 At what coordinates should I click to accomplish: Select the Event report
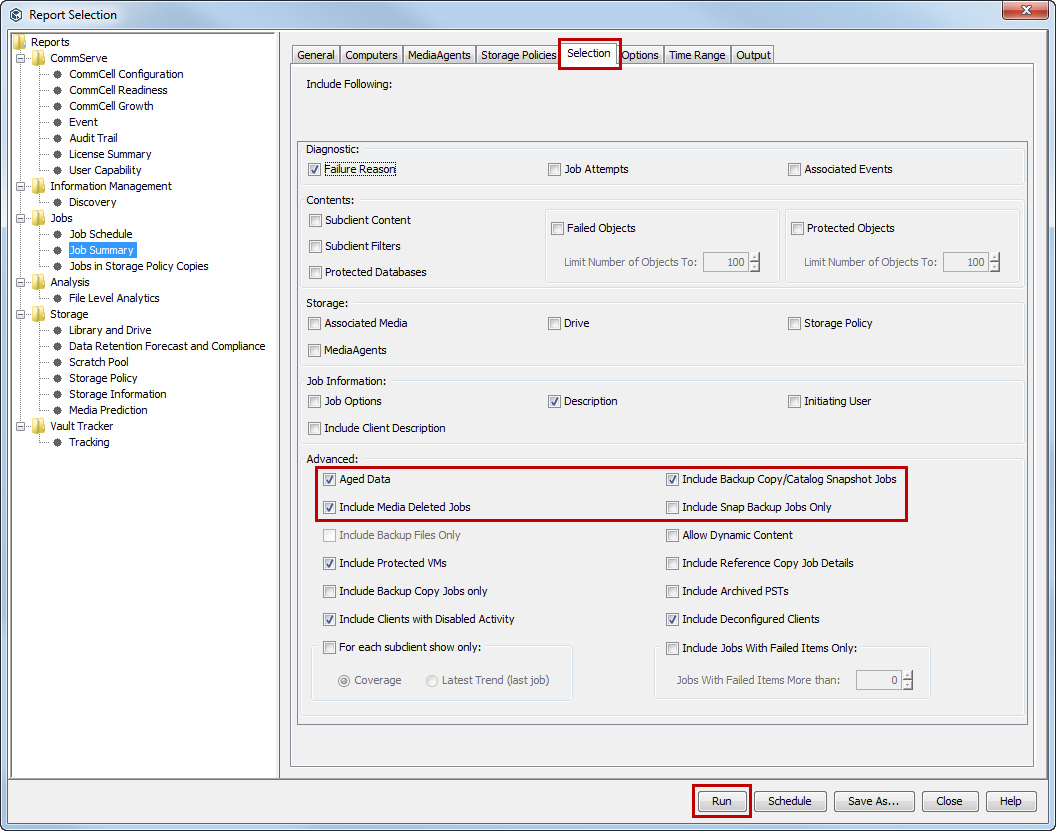pyautogui.click(x=83, y=122)
